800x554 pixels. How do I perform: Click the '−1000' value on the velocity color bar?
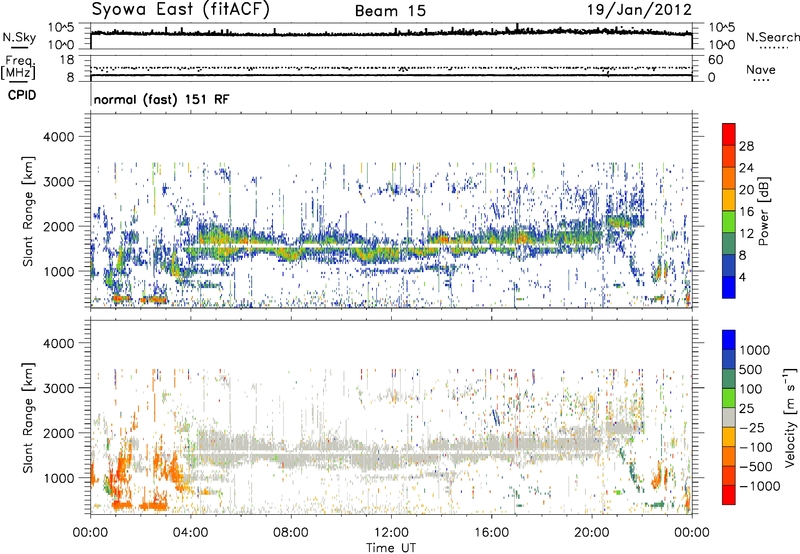[x=759, y=486]
